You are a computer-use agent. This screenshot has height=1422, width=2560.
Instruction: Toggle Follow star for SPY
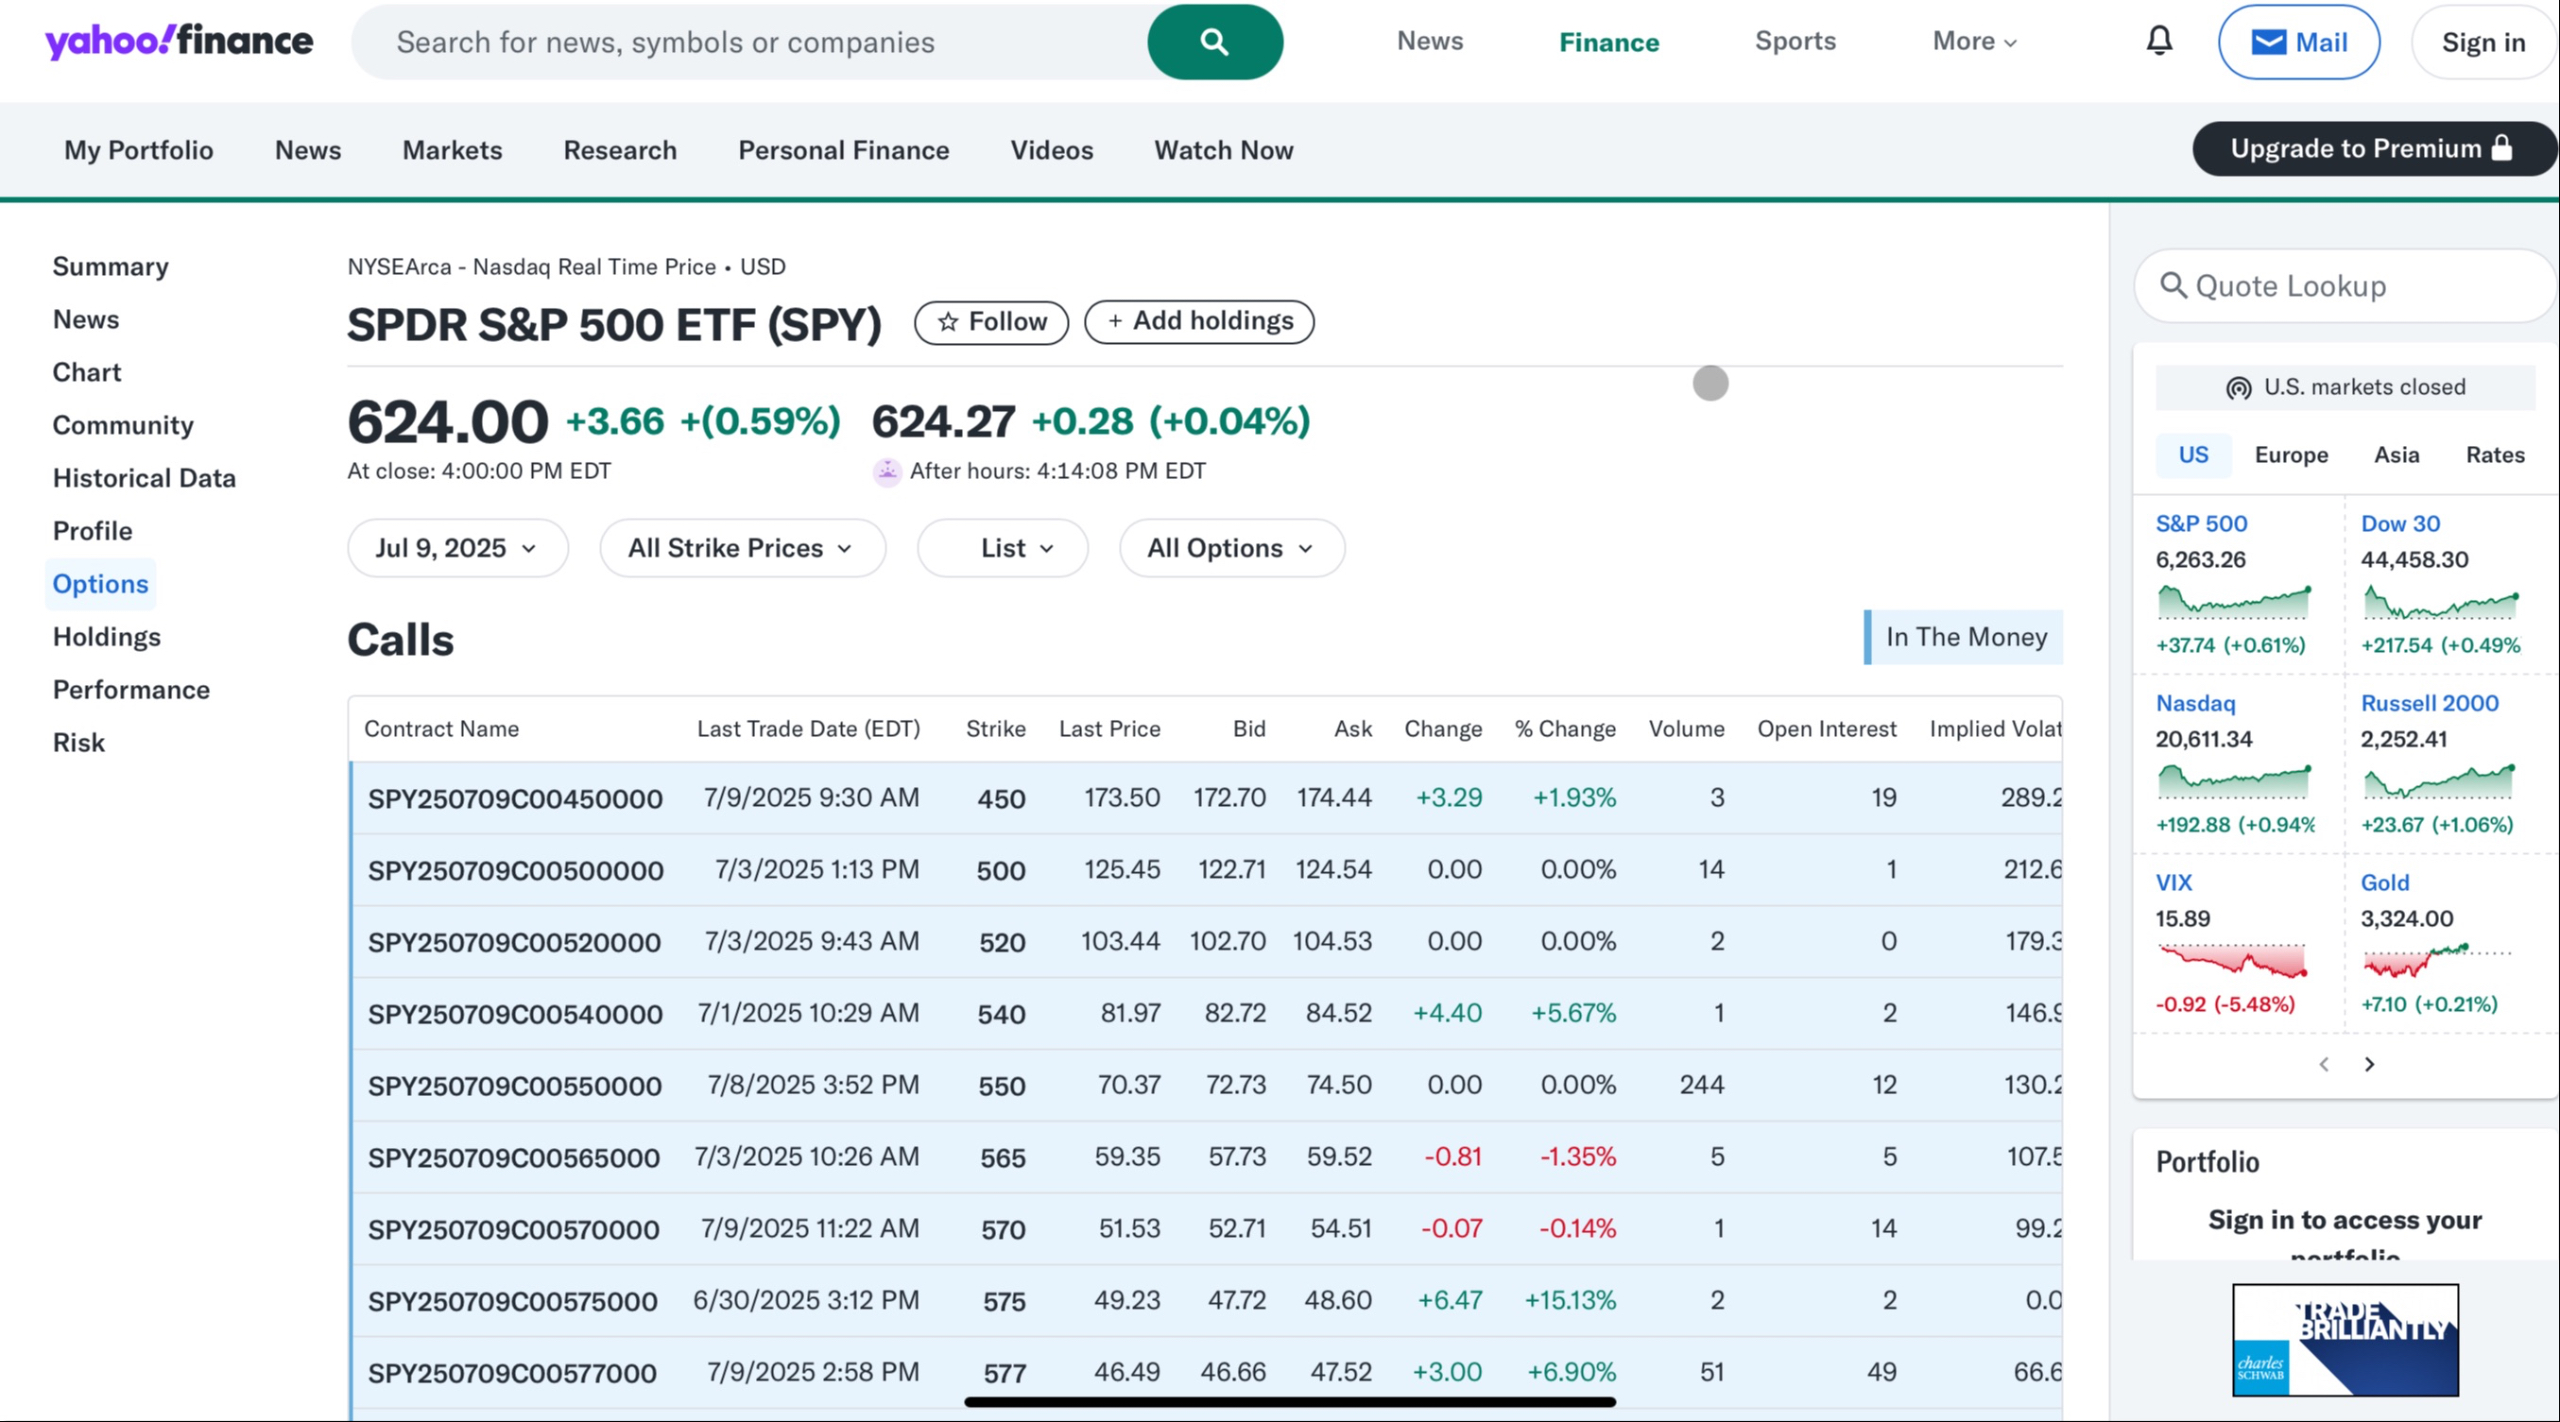point(991,322)
